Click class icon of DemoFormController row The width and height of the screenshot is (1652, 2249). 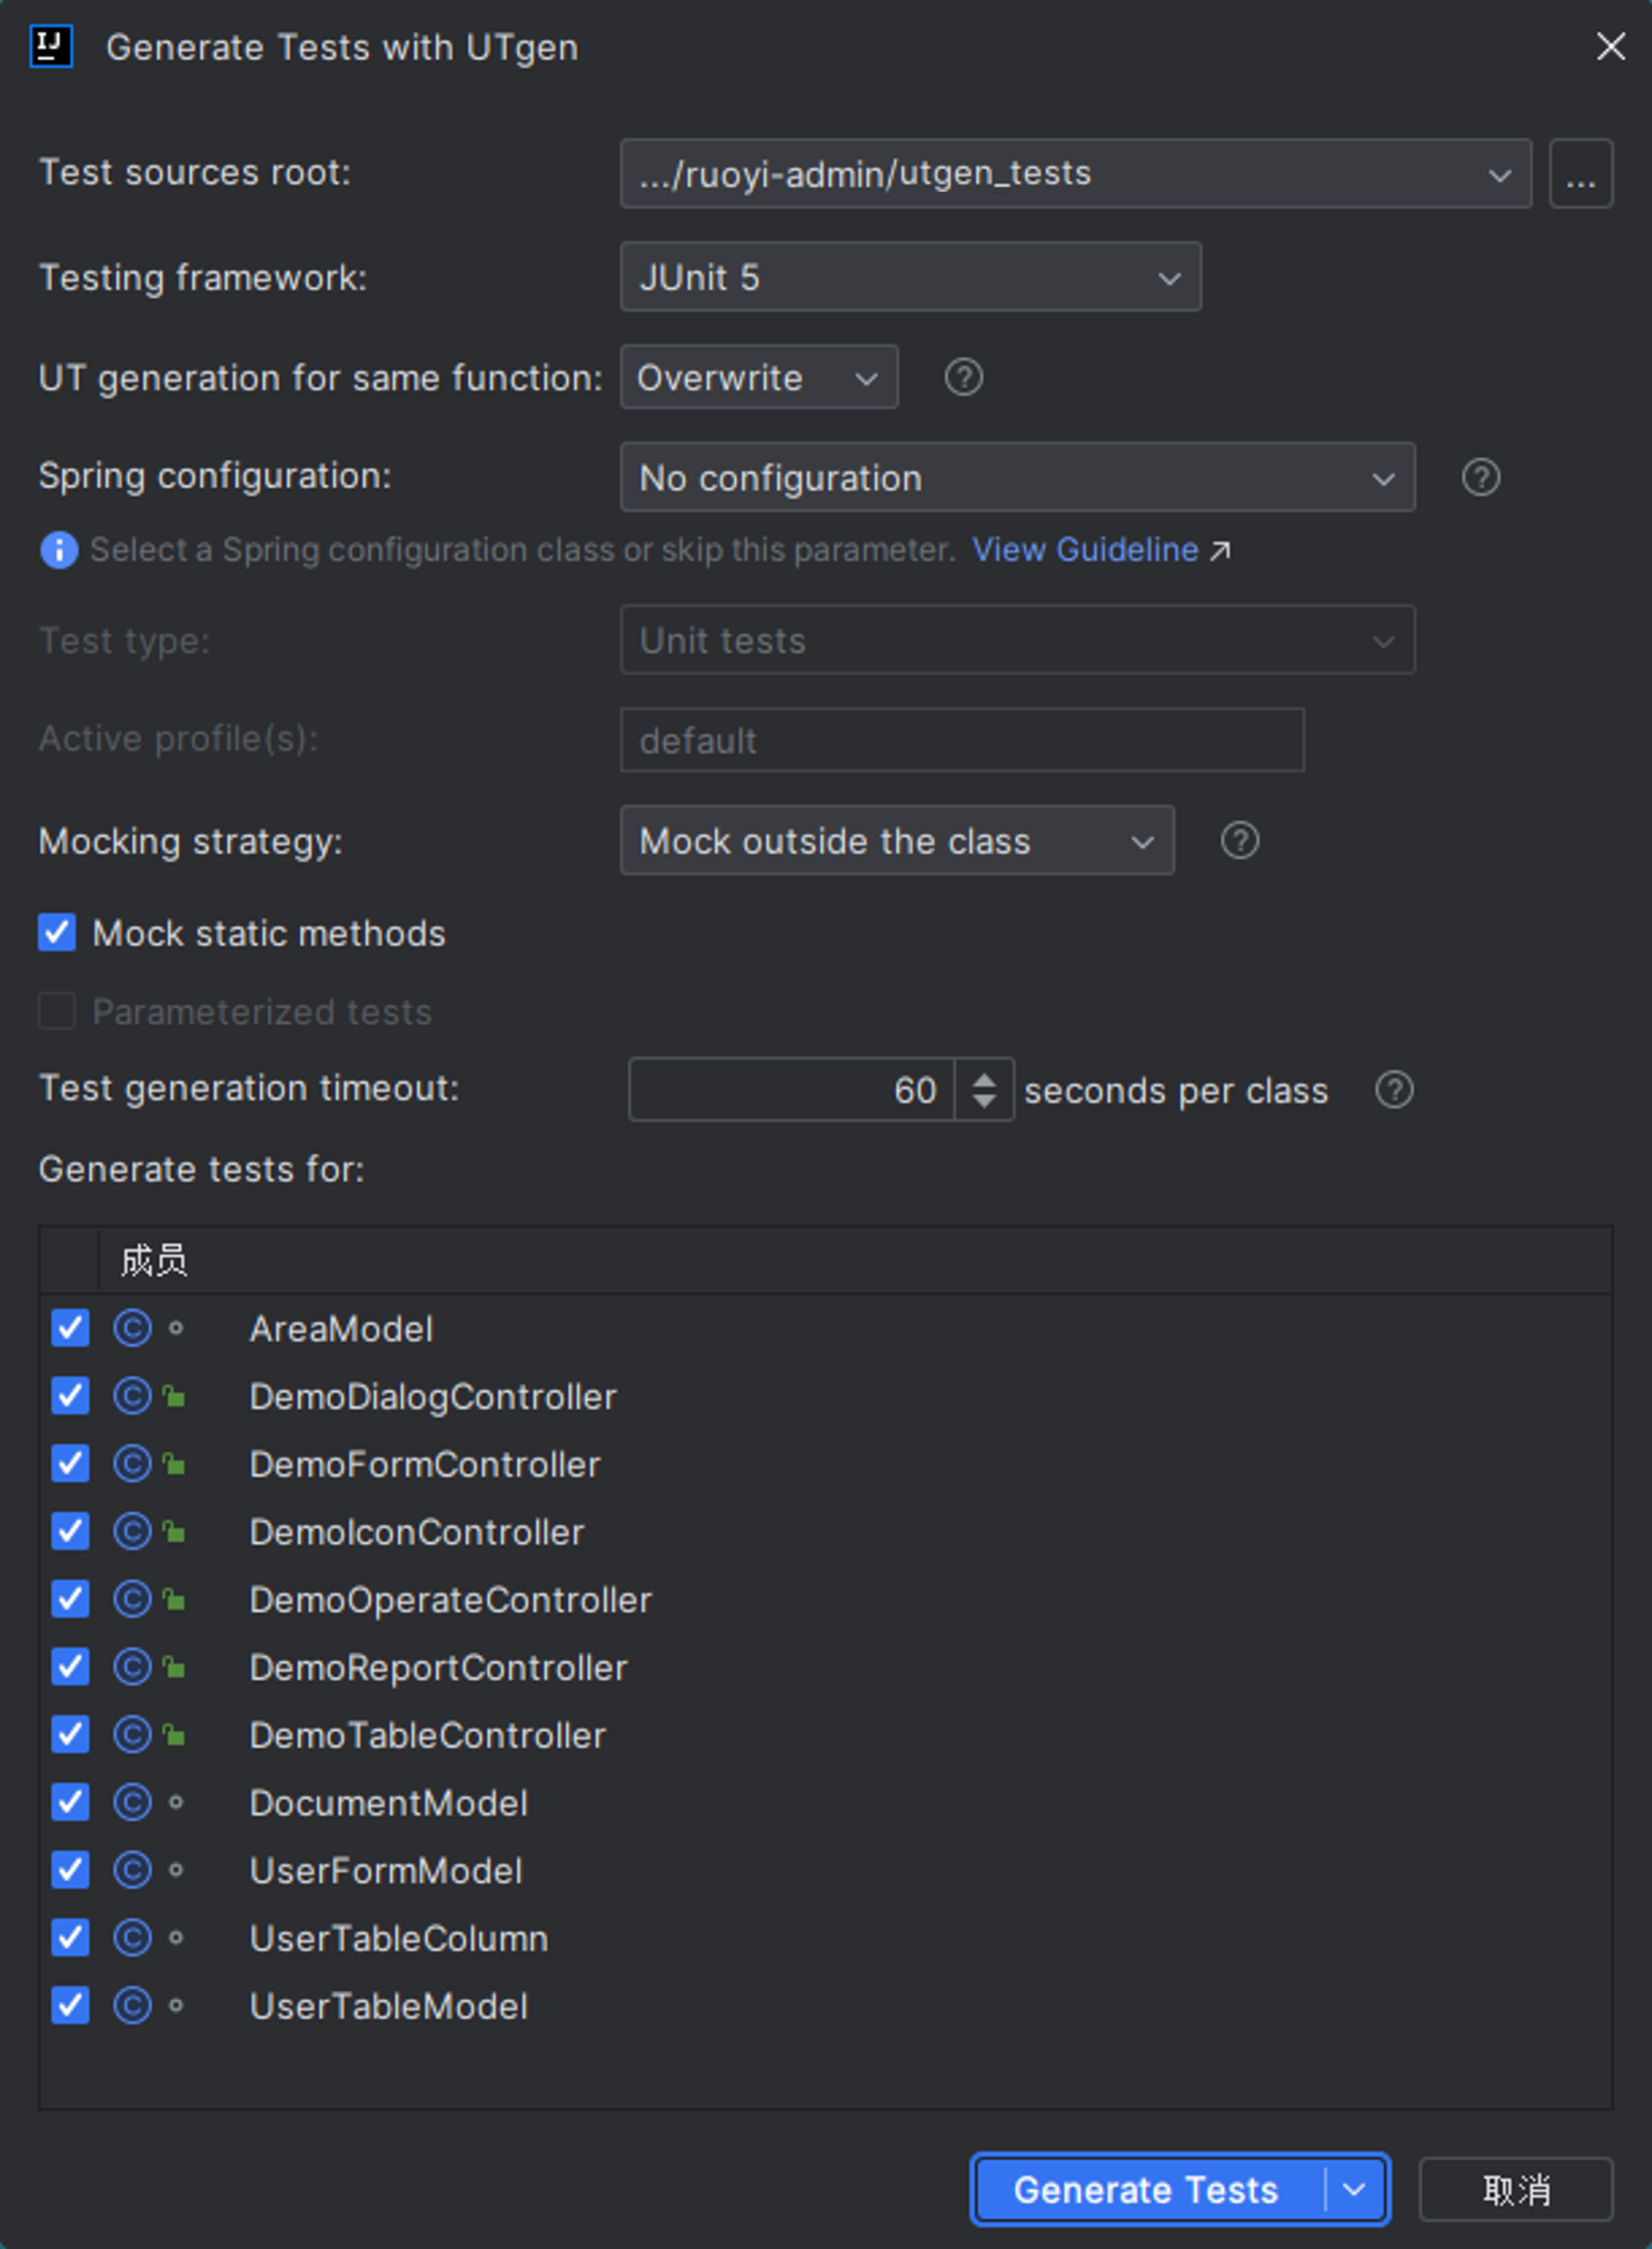point(132,1464)
